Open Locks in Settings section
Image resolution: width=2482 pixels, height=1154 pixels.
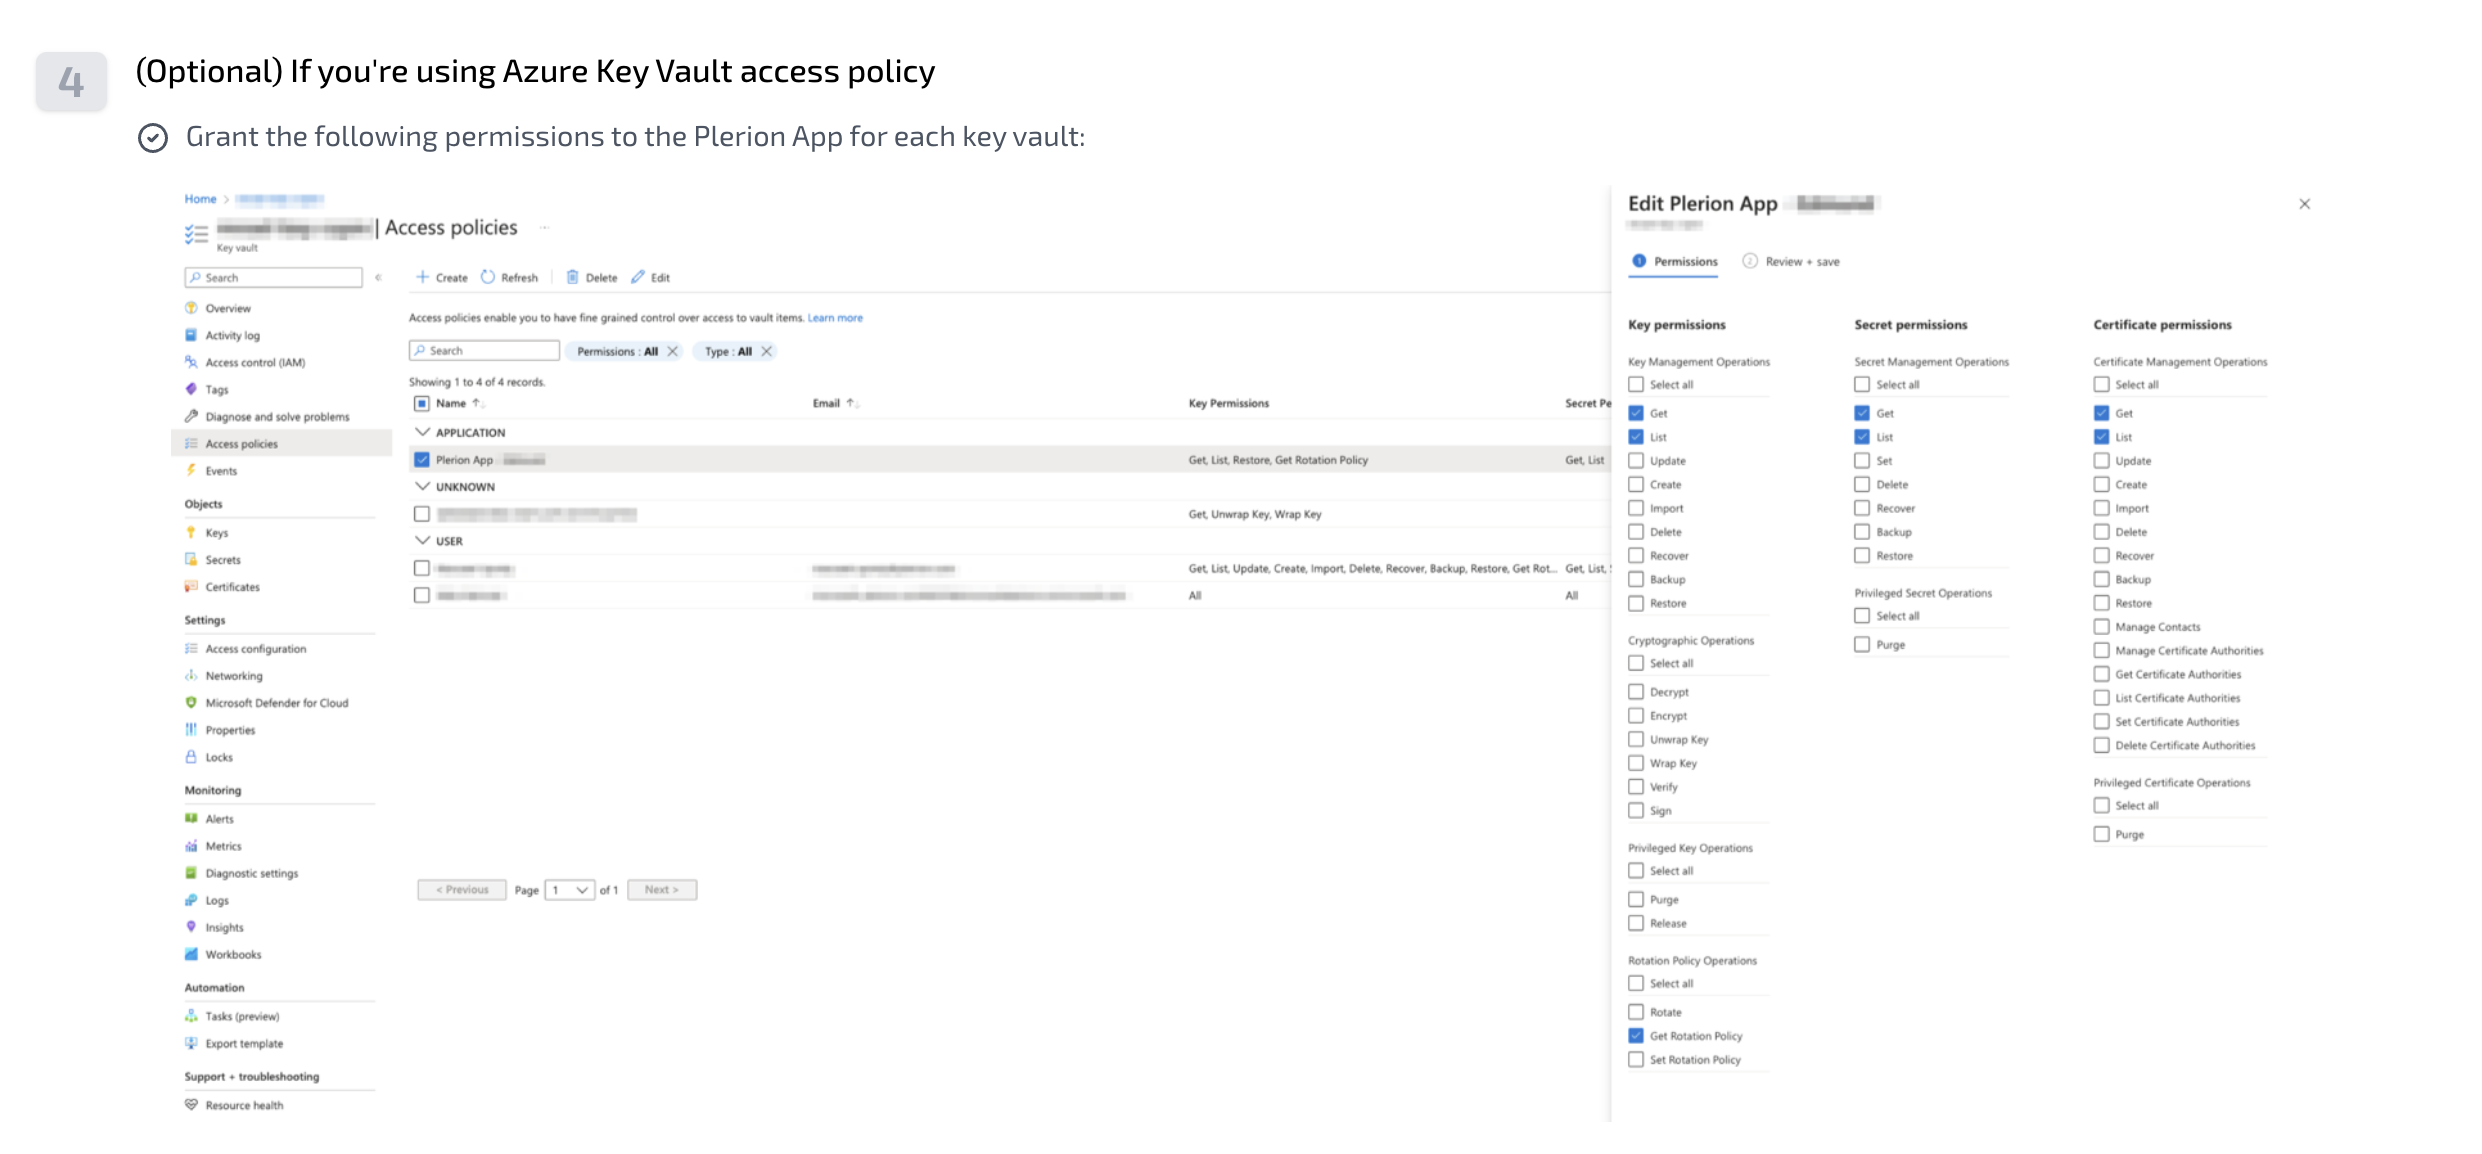219,757
